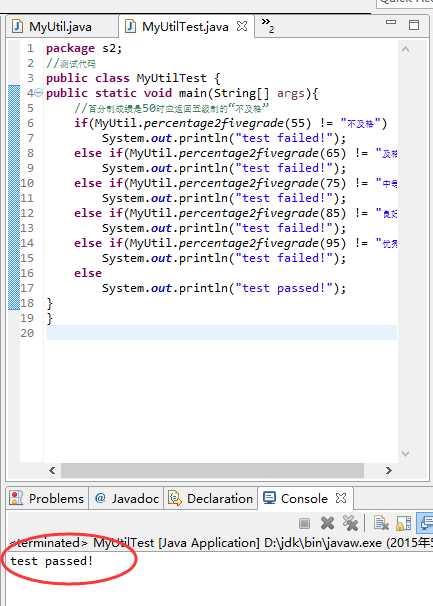The image size is (433, 606).
Task: Click the lone 'else' on line 16
Action: (88, 273)
